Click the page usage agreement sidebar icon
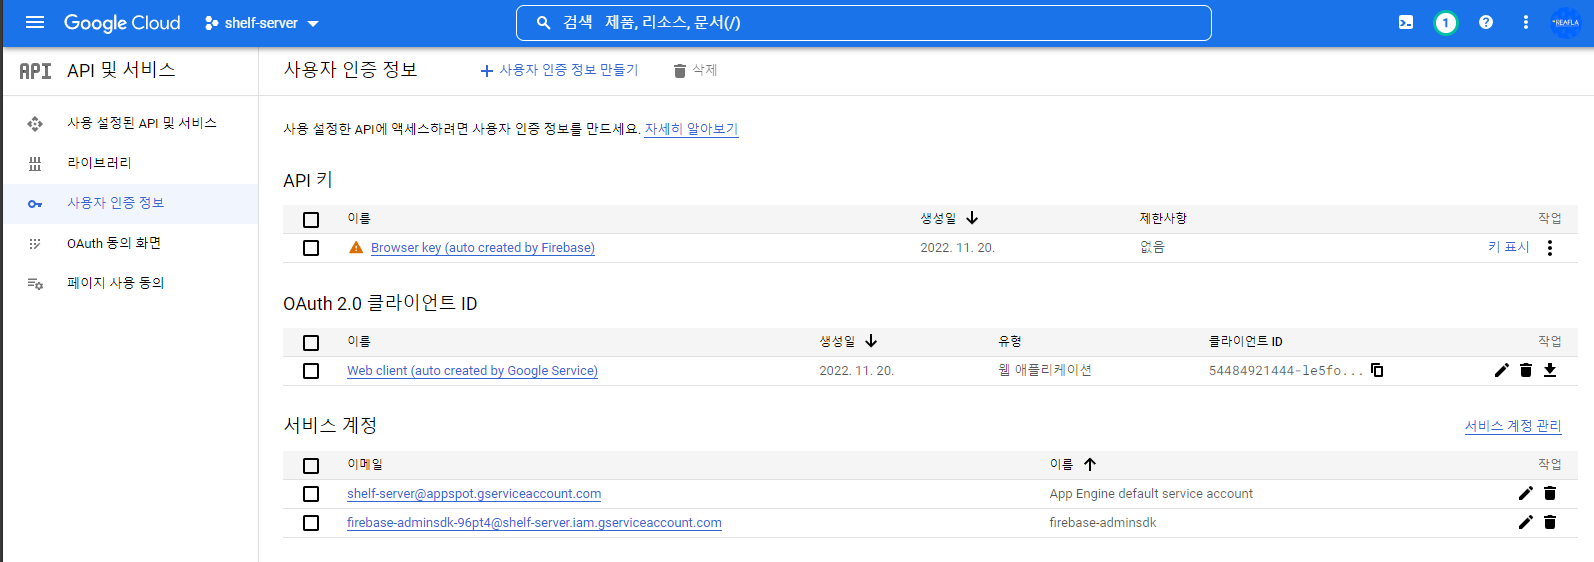 click(35, 284)
